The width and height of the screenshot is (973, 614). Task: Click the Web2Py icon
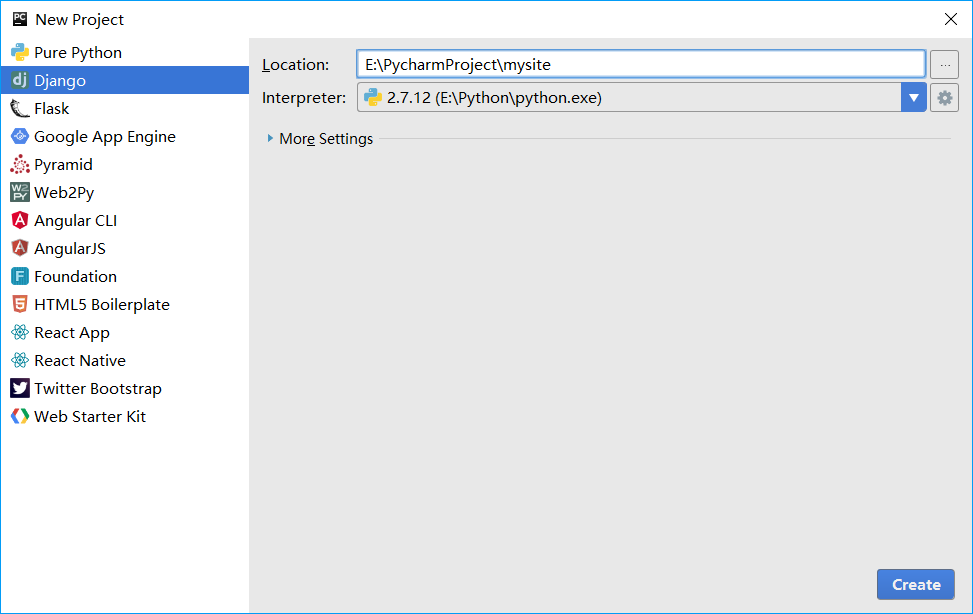20,192
